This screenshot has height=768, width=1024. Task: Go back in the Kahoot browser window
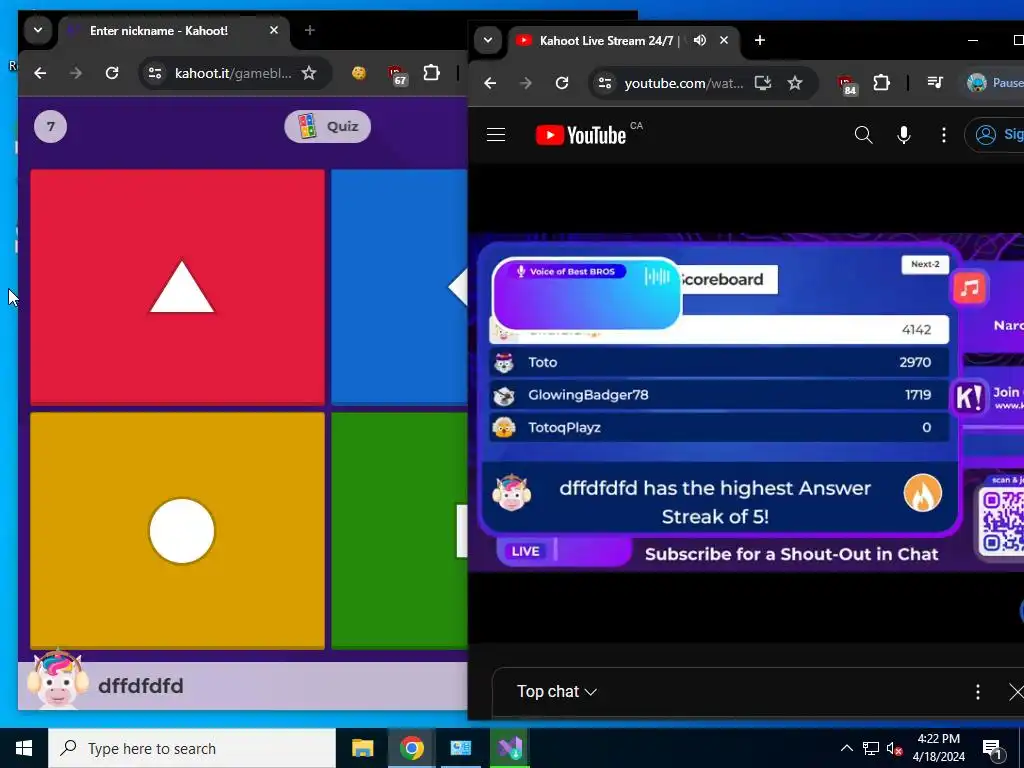[40, 73]
